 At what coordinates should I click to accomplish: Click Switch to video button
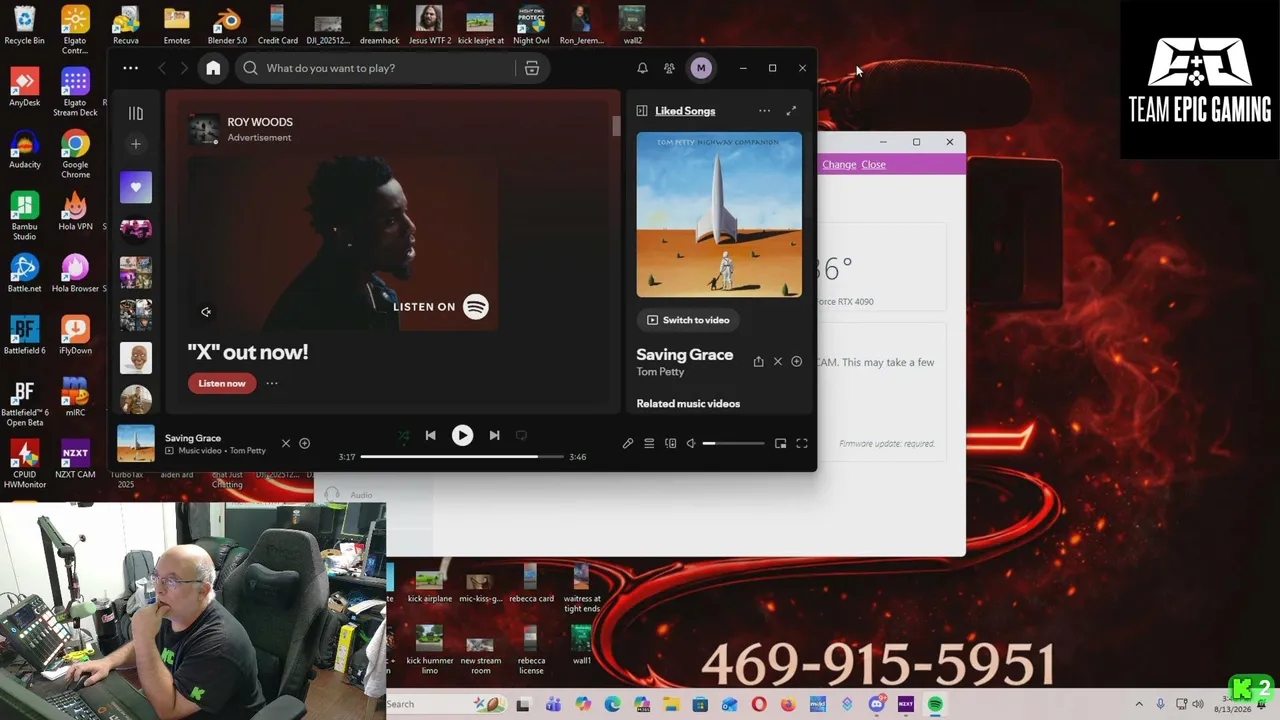coord(688,320)
